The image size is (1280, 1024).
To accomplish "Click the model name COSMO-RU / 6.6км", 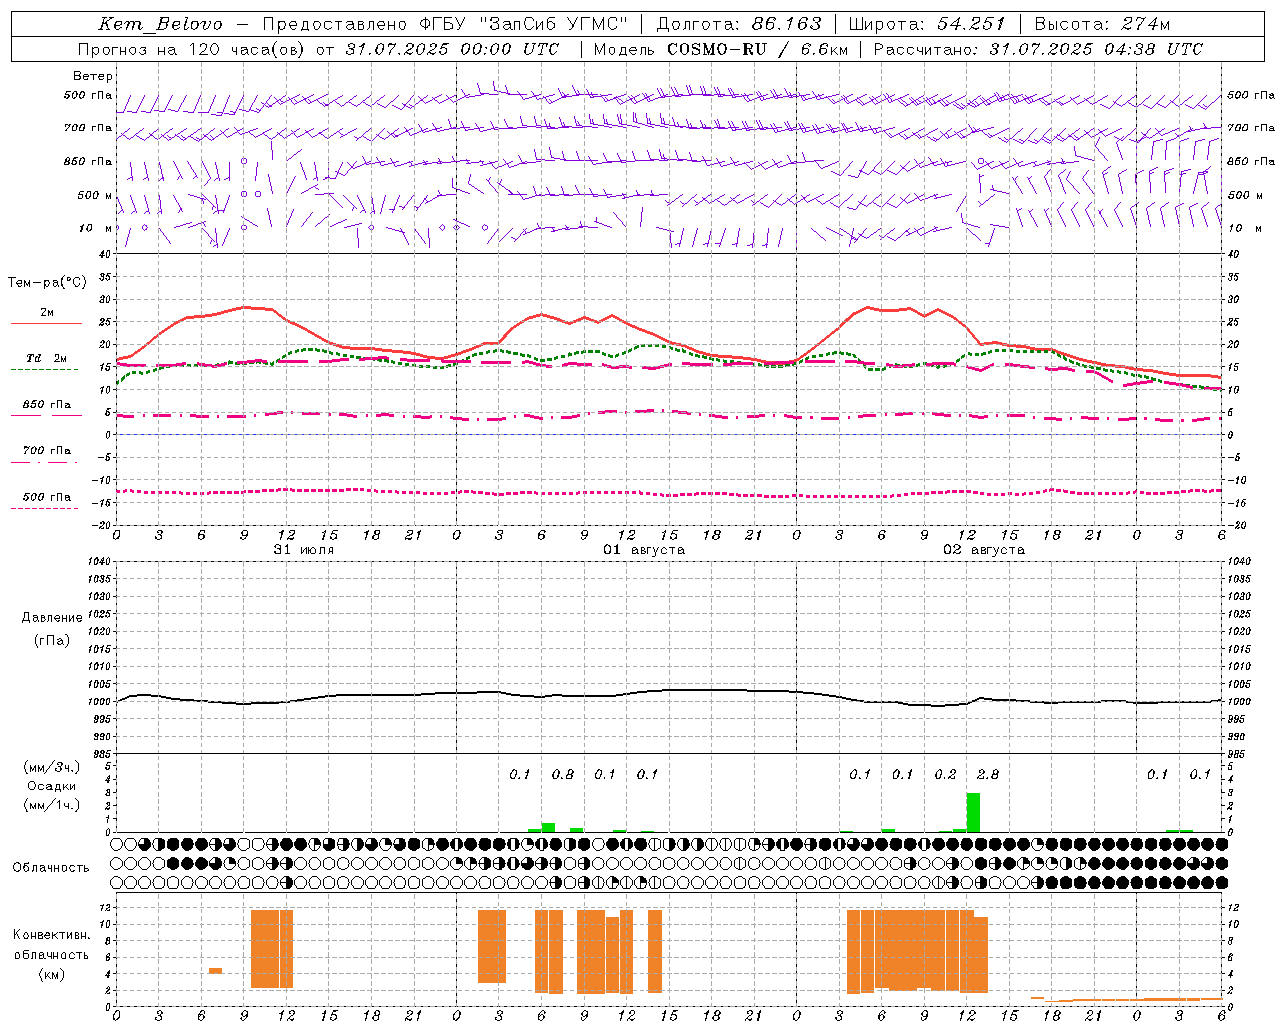I will (757, 49).
